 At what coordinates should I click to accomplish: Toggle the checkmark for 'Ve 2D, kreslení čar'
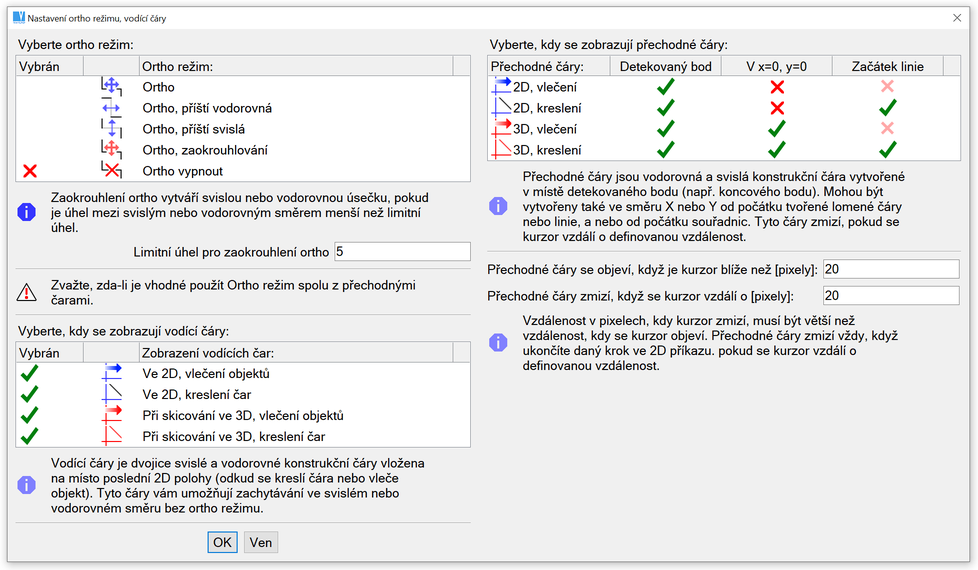(30, 394)
